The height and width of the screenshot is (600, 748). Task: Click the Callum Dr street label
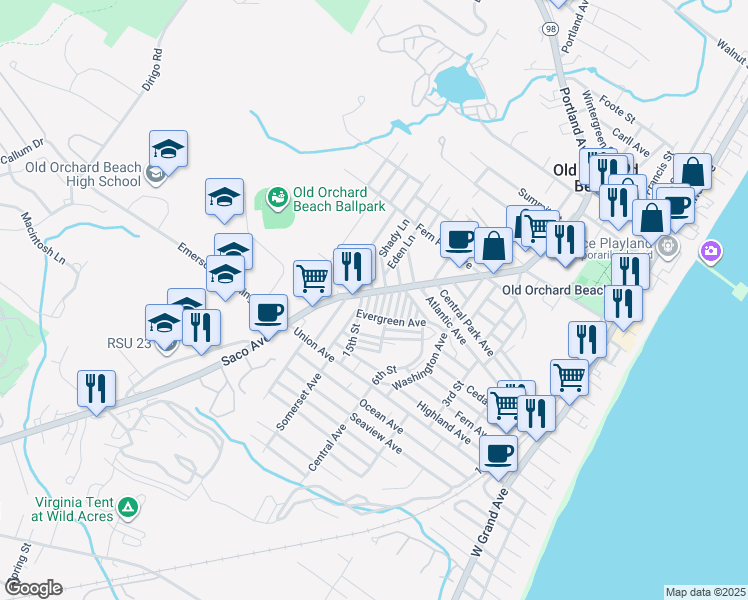point(22,151)
